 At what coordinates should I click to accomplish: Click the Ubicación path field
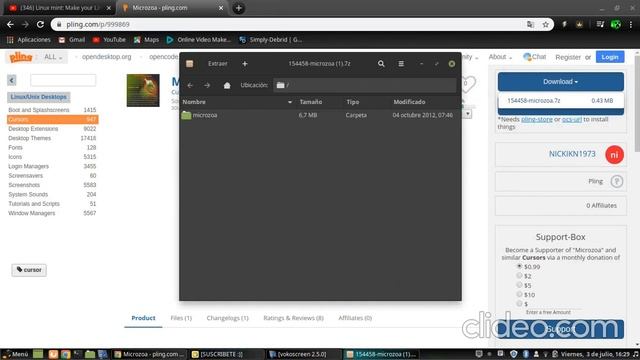point(364,85)
